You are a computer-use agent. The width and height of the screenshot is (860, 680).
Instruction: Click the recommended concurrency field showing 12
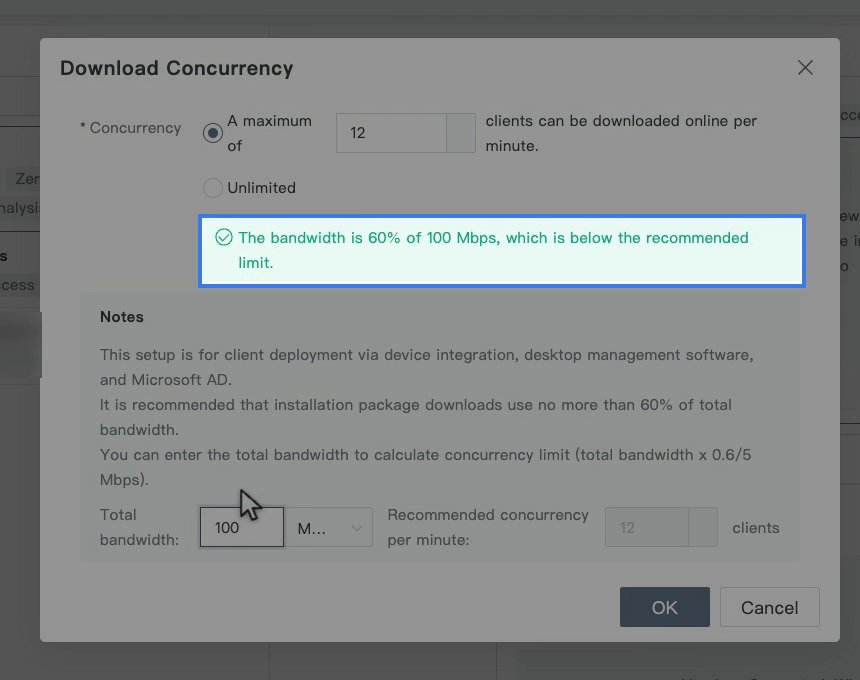[x=647, y=527]
